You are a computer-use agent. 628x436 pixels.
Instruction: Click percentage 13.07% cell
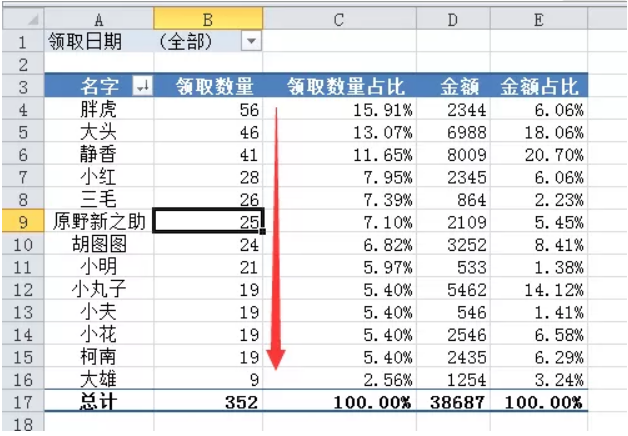pos(339,131)
